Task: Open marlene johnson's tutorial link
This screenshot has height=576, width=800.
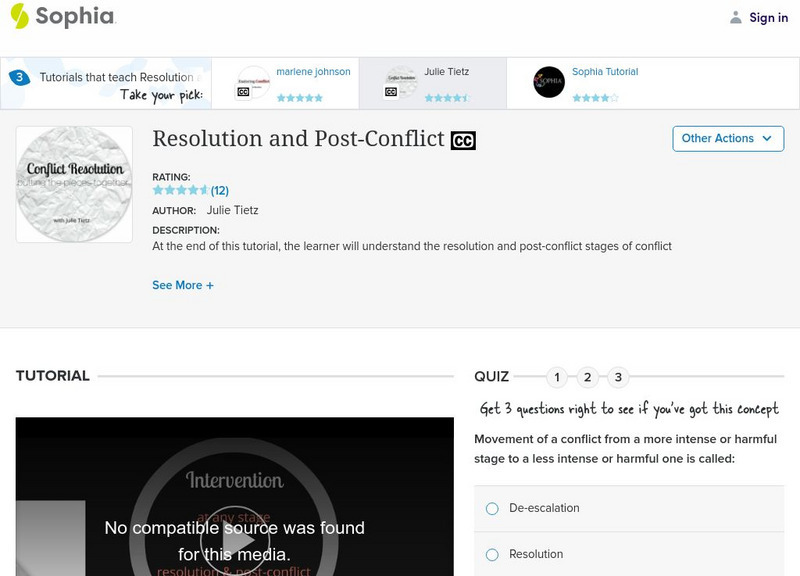Action: [x=313, y=72]
